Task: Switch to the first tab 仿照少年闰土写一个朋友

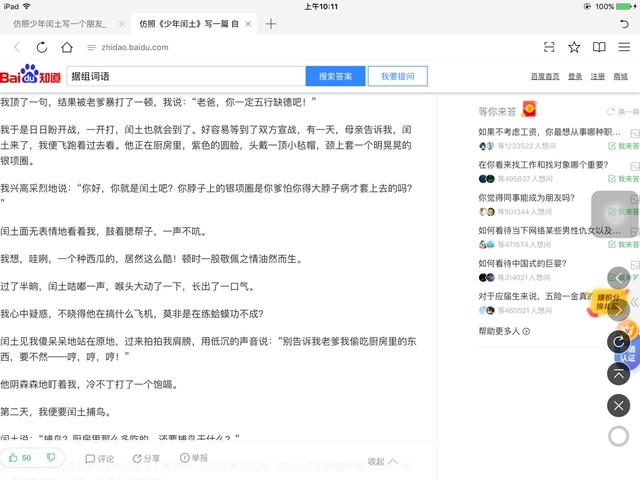Action: 60,23
